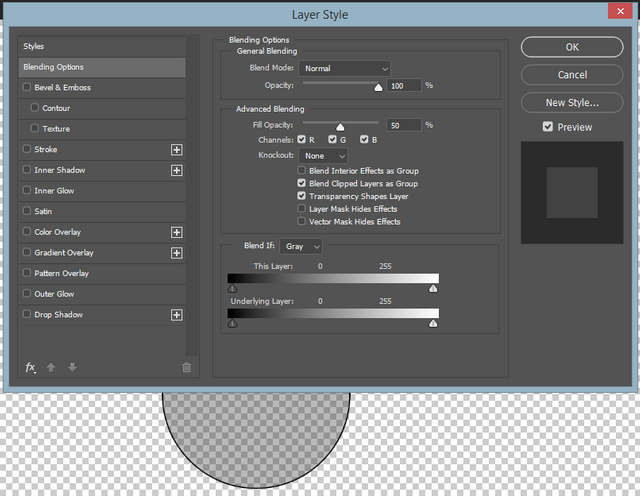Toggle Pattern Overlay checkbox
Screen dimensions: 640x496
(27, 272)
